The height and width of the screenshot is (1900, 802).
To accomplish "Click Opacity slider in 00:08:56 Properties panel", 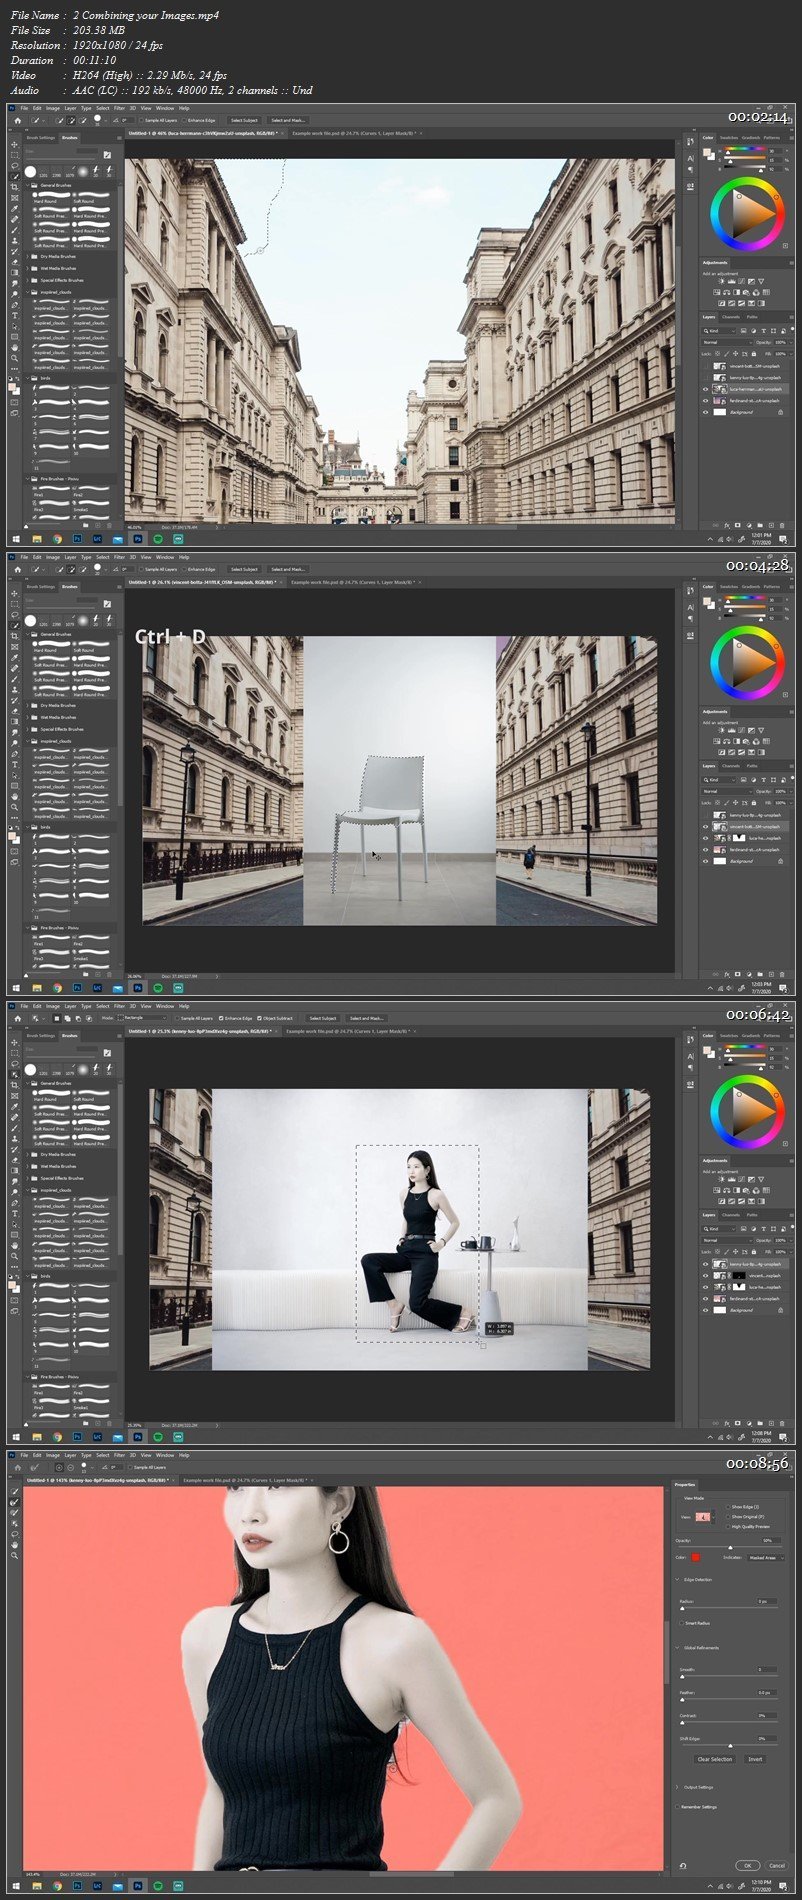I will click(730, 1547).
